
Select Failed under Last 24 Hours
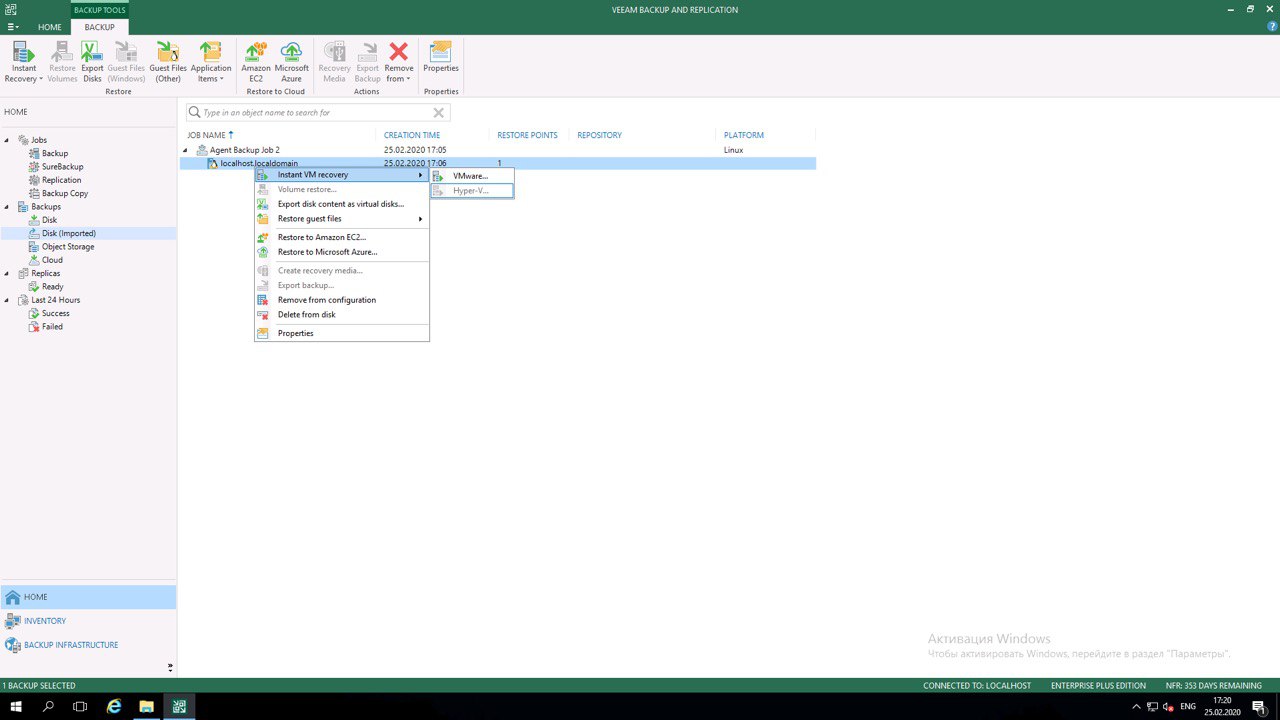52,326
